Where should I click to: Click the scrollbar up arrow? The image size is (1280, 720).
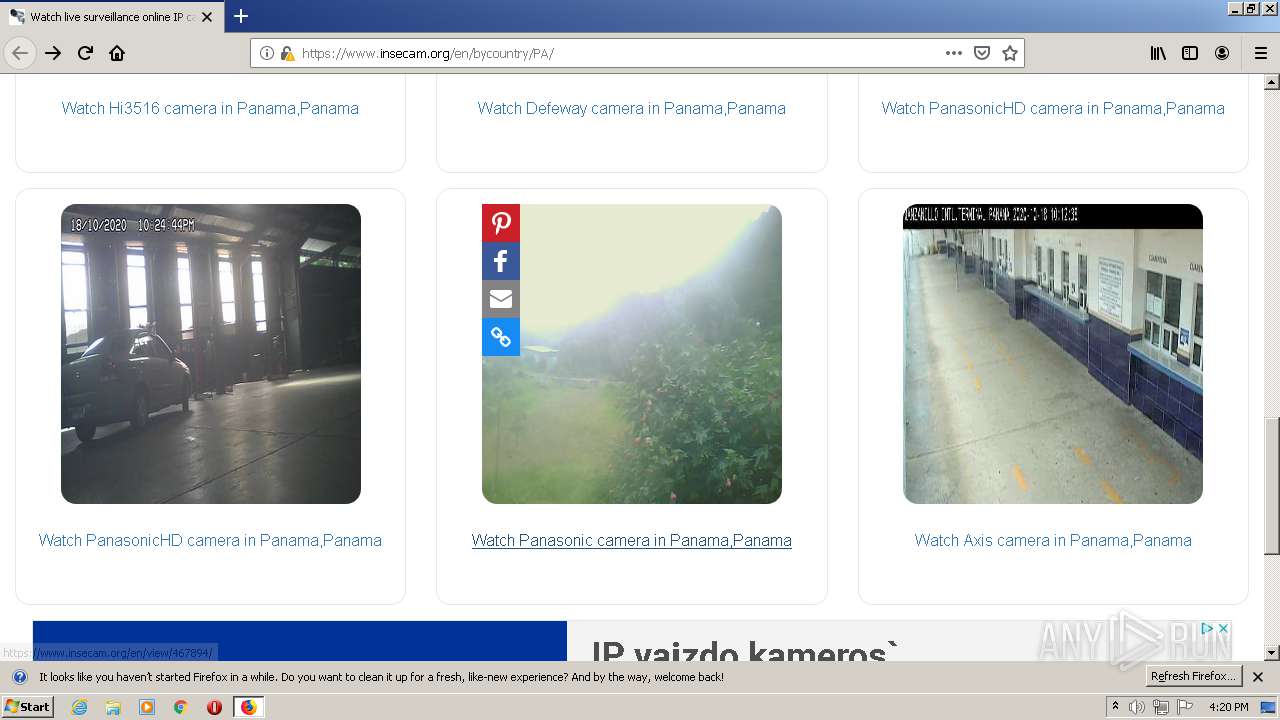click(1272, 82)
